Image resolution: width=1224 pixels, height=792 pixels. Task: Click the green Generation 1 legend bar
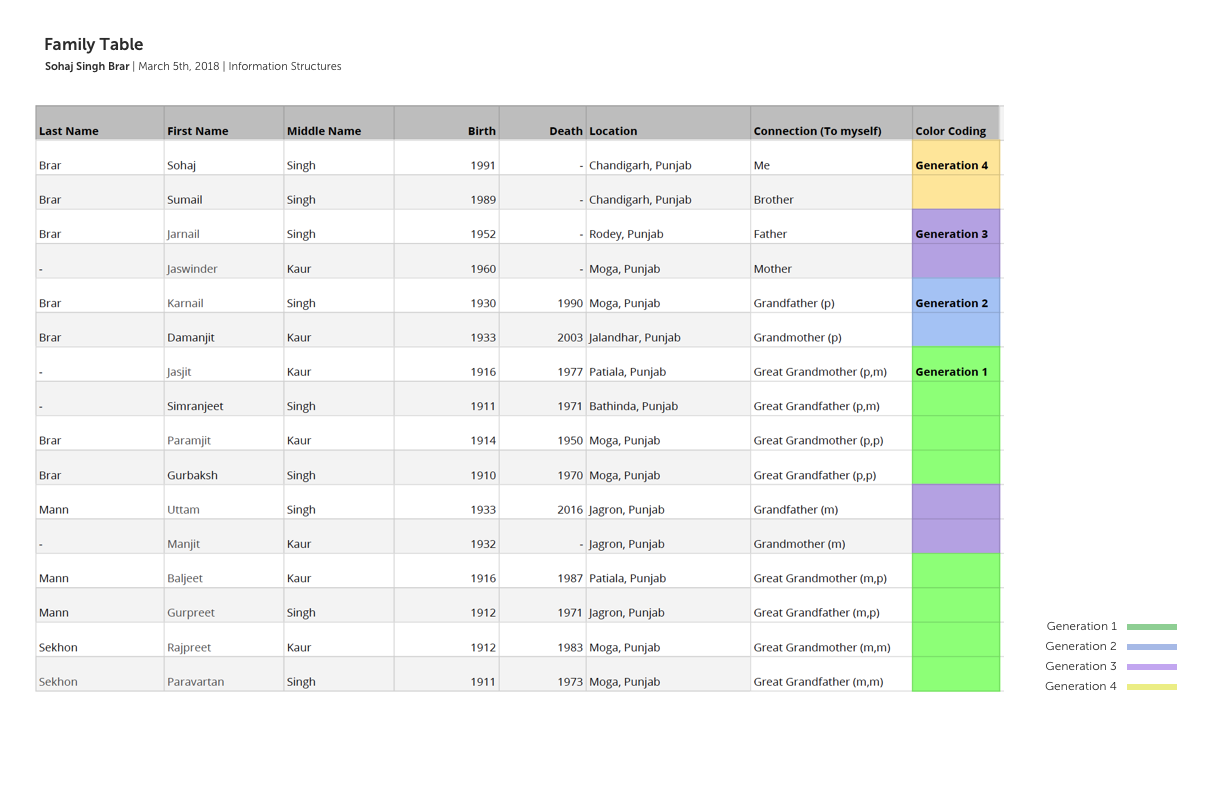[x=1151, y=627]
